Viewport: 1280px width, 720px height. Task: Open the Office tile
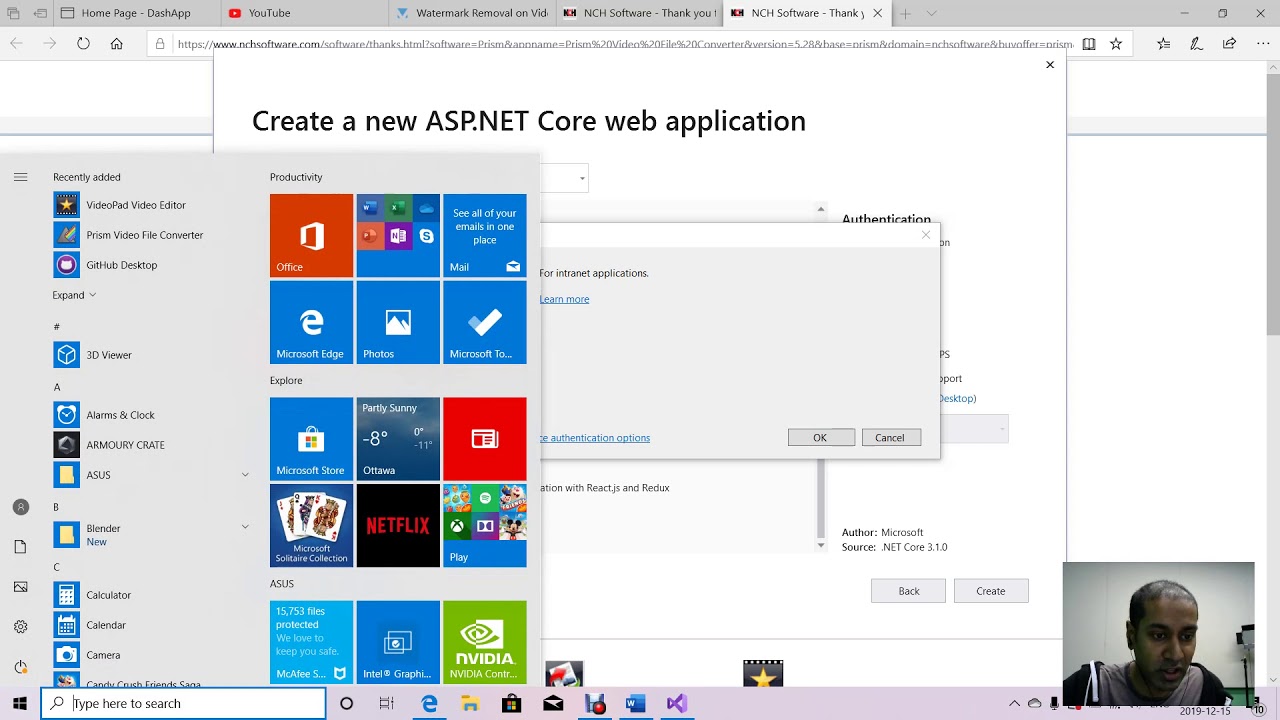(x=311, y=235)
